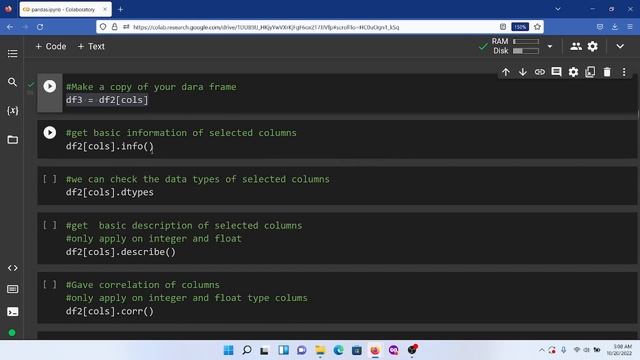Reload the current page
640x360 pixels.
40,27
